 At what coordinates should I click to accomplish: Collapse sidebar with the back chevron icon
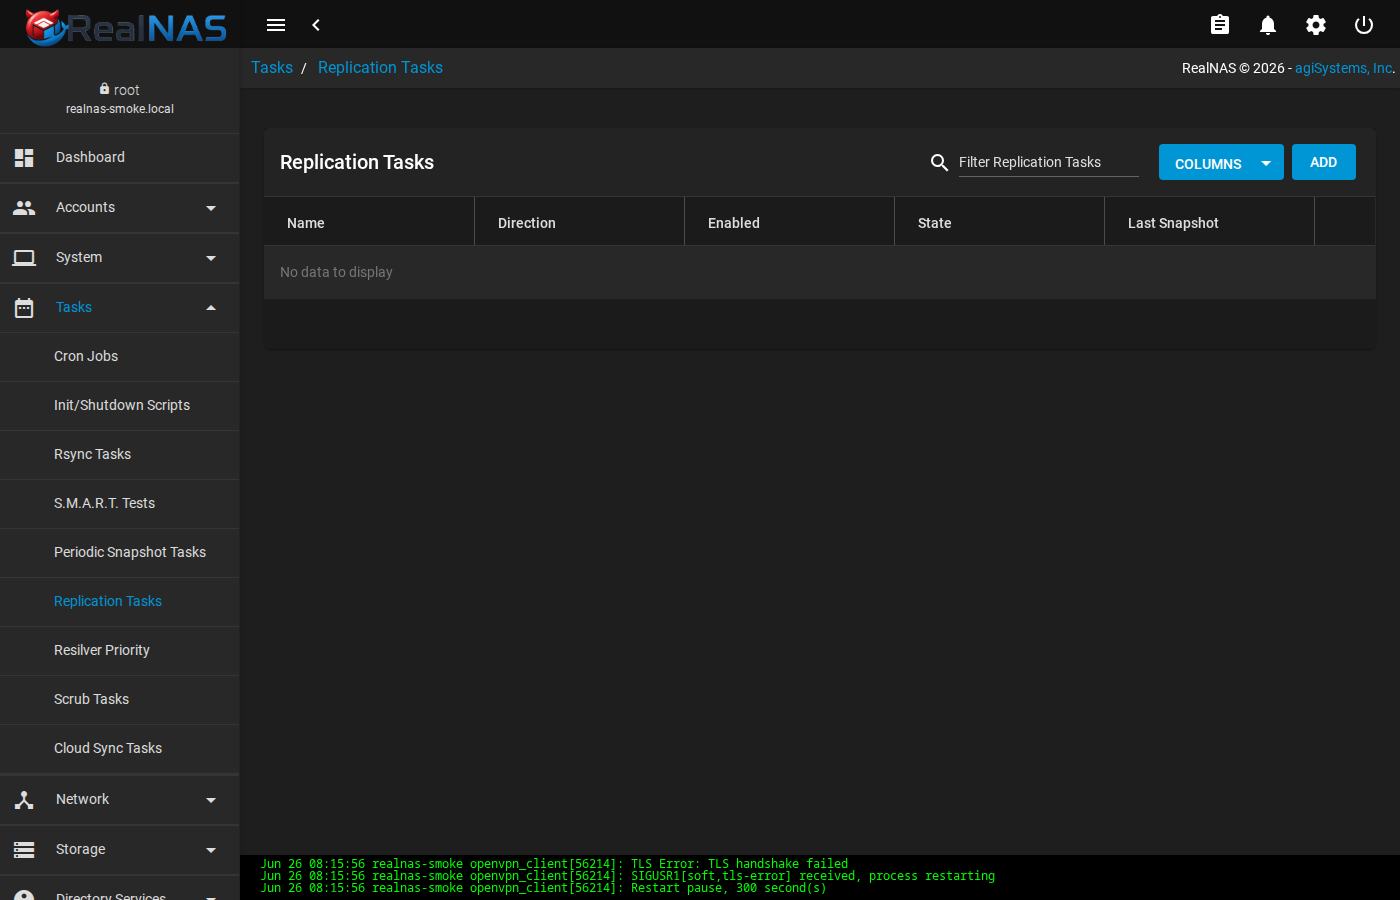316,25
